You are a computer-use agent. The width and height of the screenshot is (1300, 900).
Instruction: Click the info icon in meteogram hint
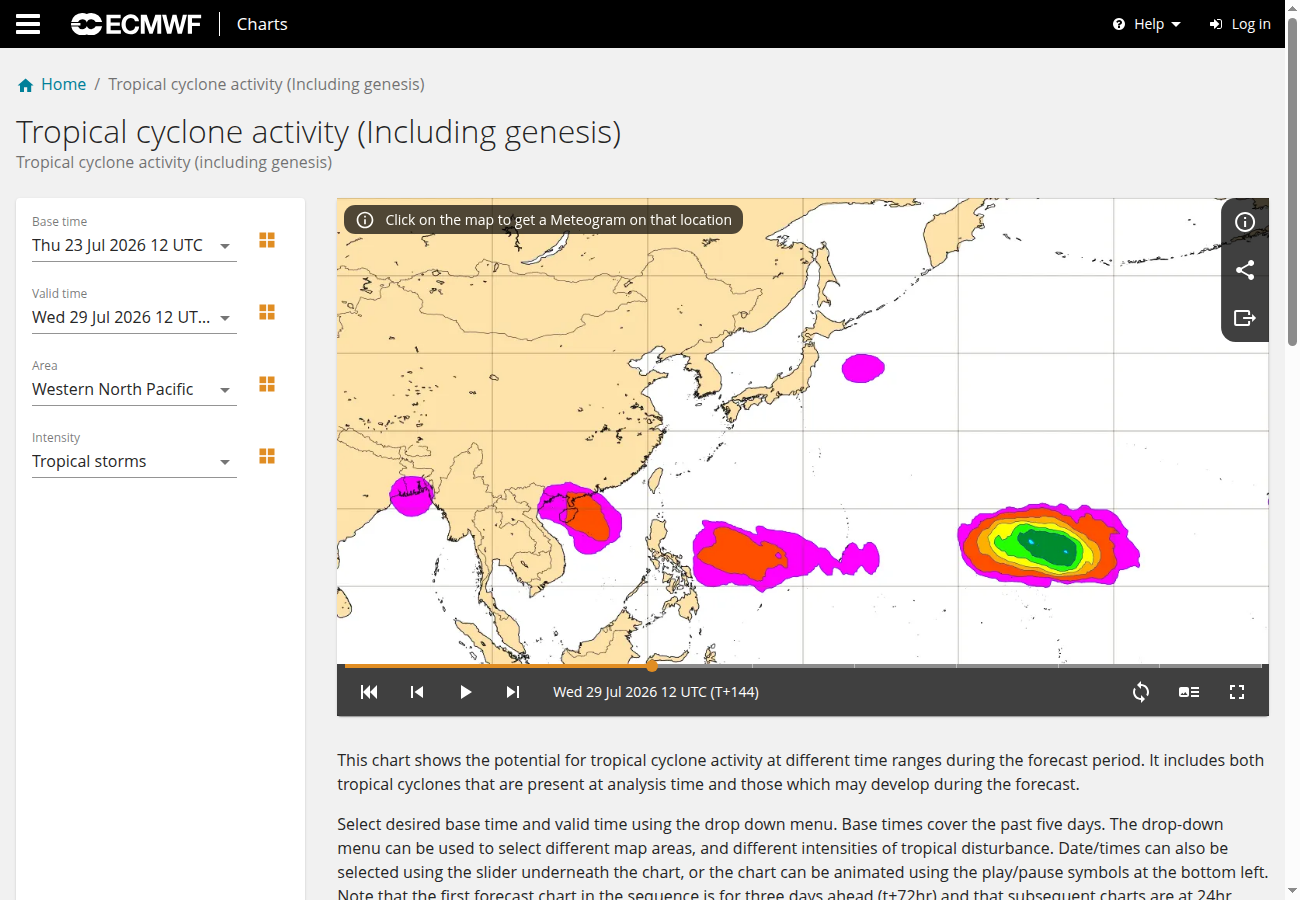coord(365,220)
